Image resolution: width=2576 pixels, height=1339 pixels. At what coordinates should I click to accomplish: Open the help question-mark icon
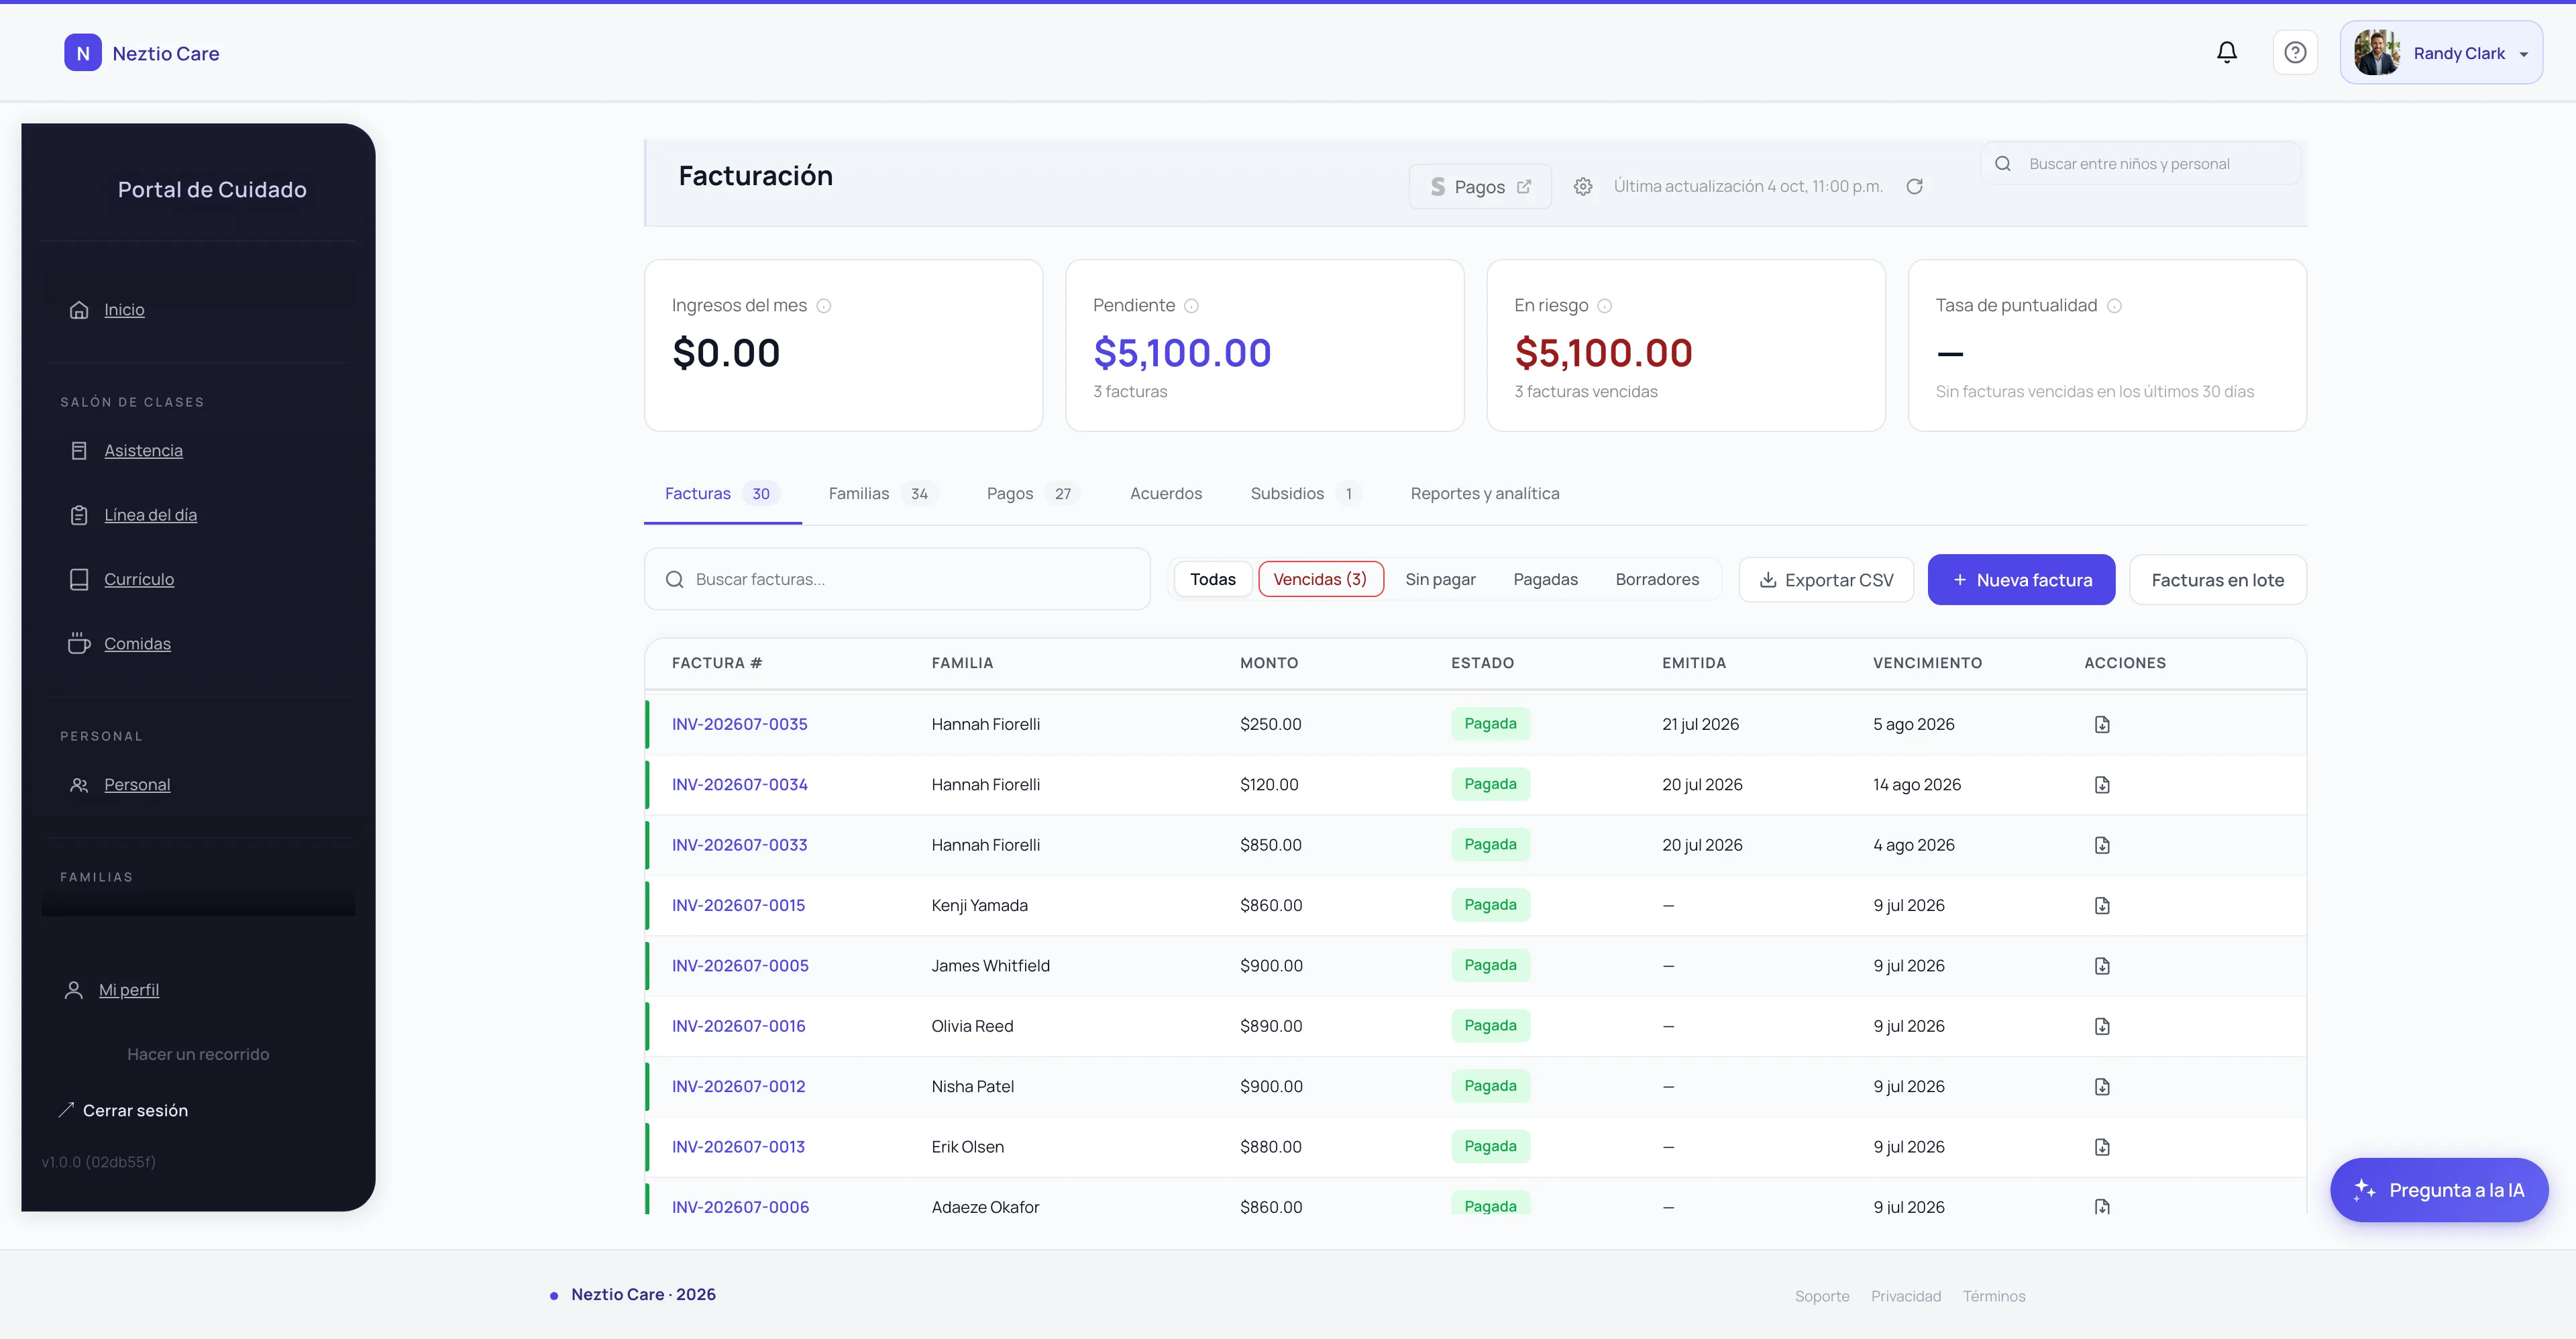click(x=2295, y=52)
